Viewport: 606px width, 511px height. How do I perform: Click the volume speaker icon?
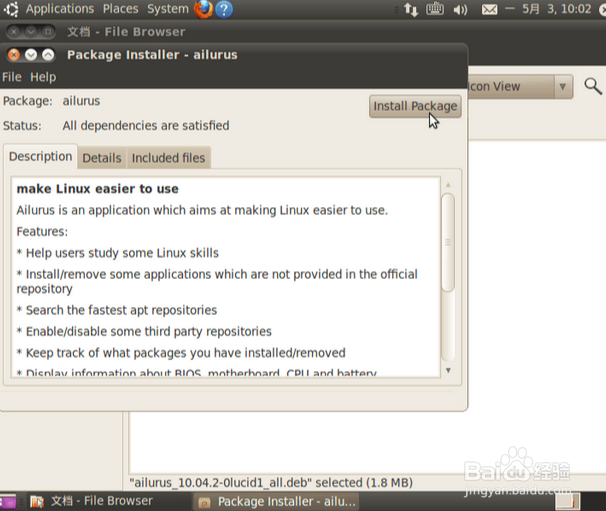tap(460, 9)
